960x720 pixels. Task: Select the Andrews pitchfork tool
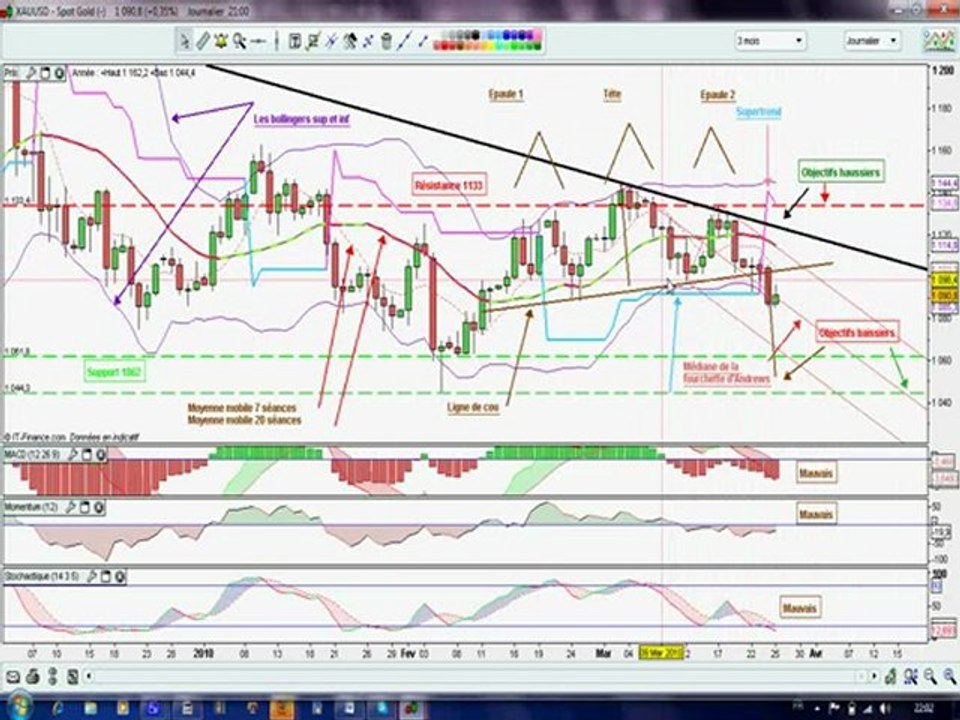tap(350, 41)
